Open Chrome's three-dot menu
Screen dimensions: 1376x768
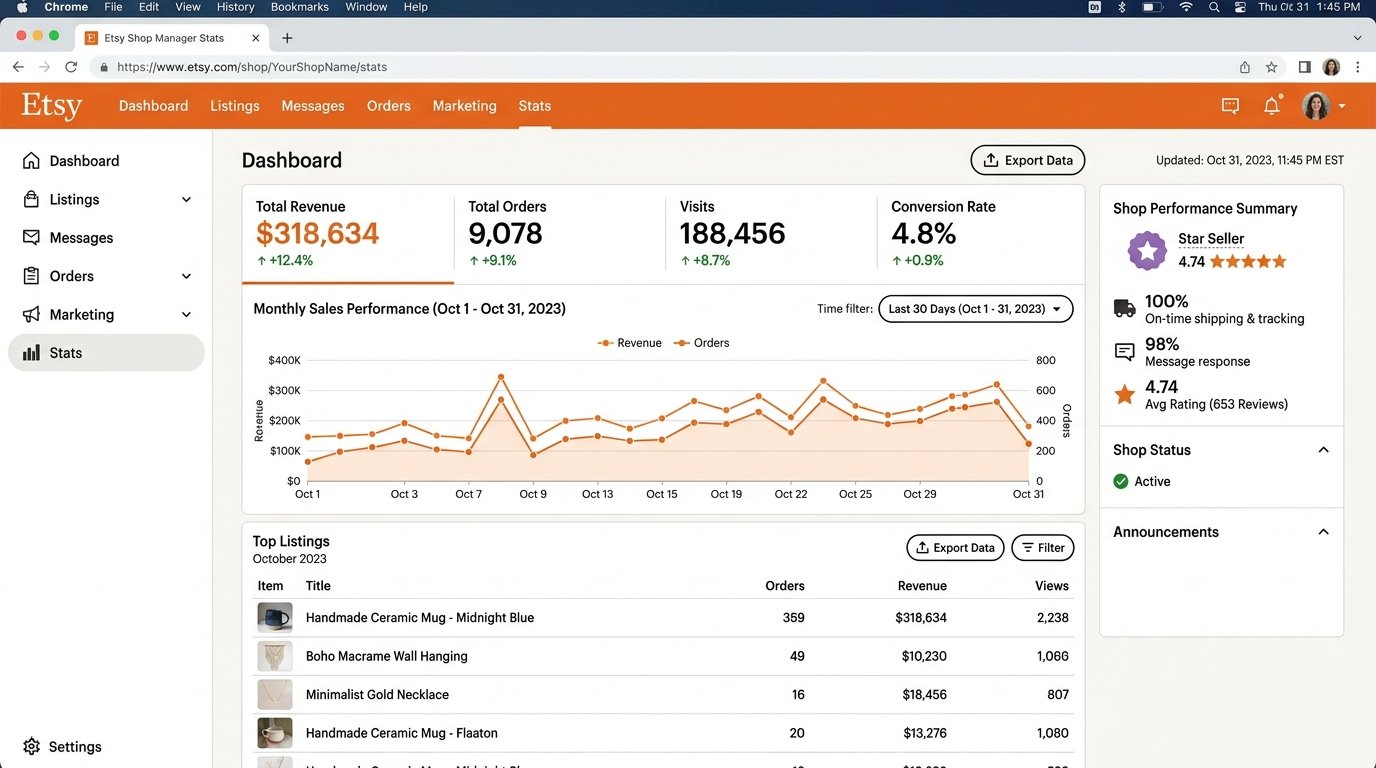(1358, 67)
